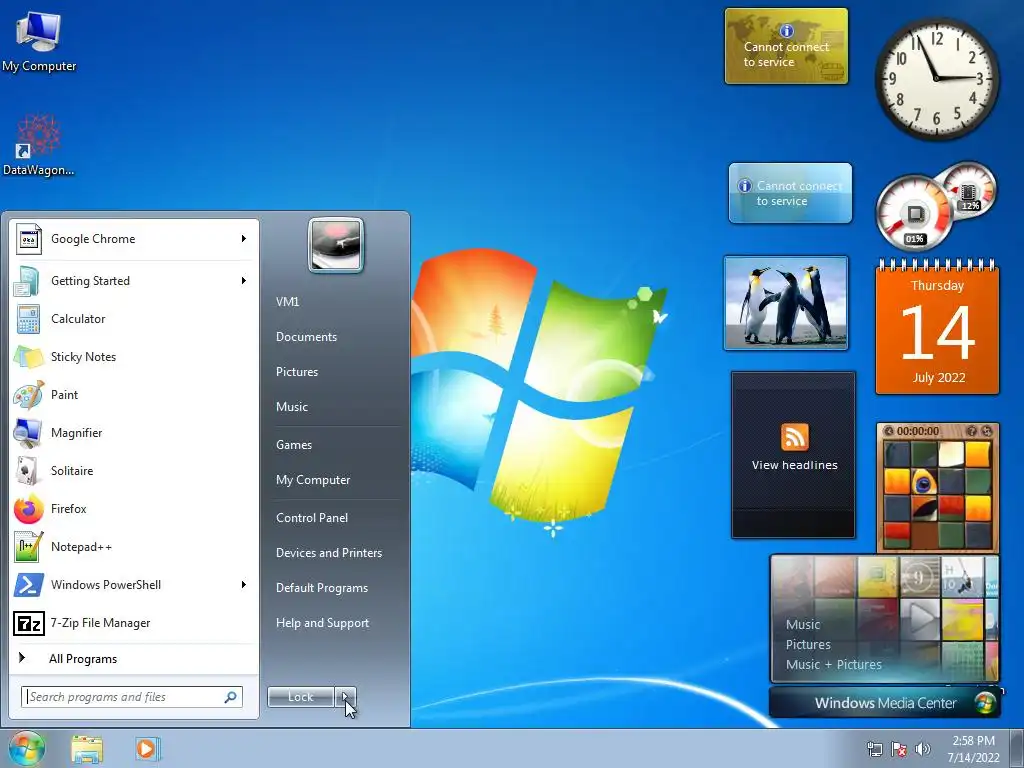Select the My Computer desktop icon
The image size is (1024, 768).
39,40
